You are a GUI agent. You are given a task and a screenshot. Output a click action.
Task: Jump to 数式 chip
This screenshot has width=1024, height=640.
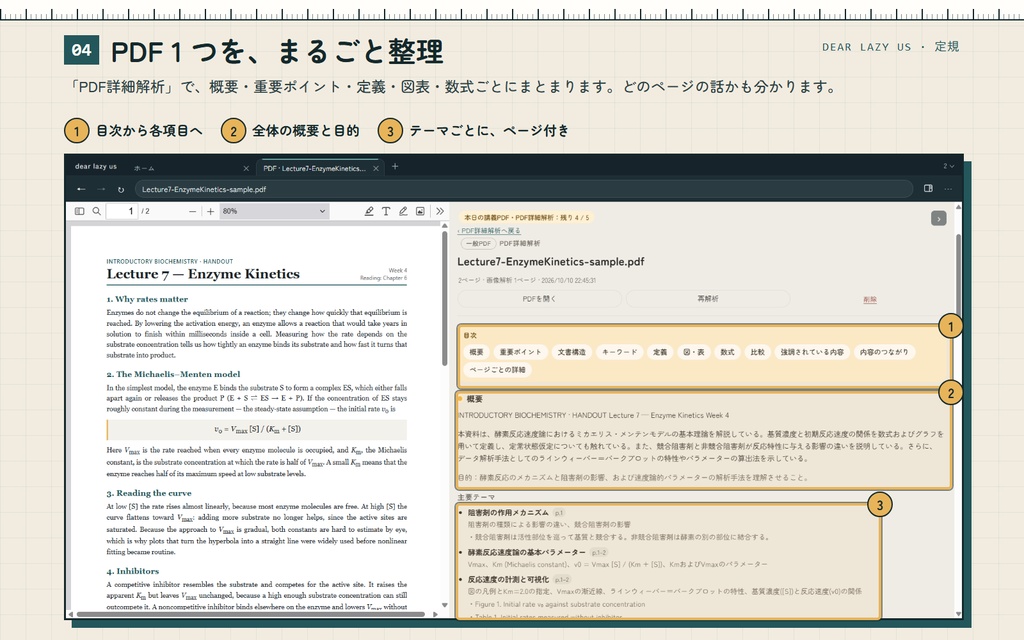(728, 352)
